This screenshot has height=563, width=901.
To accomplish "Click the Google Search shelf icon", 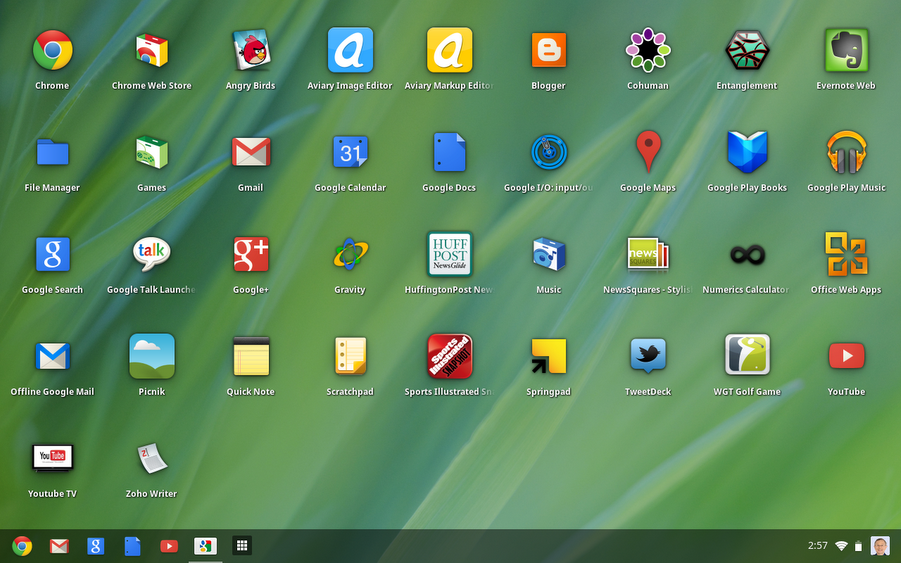I will (x=95, y=546).
